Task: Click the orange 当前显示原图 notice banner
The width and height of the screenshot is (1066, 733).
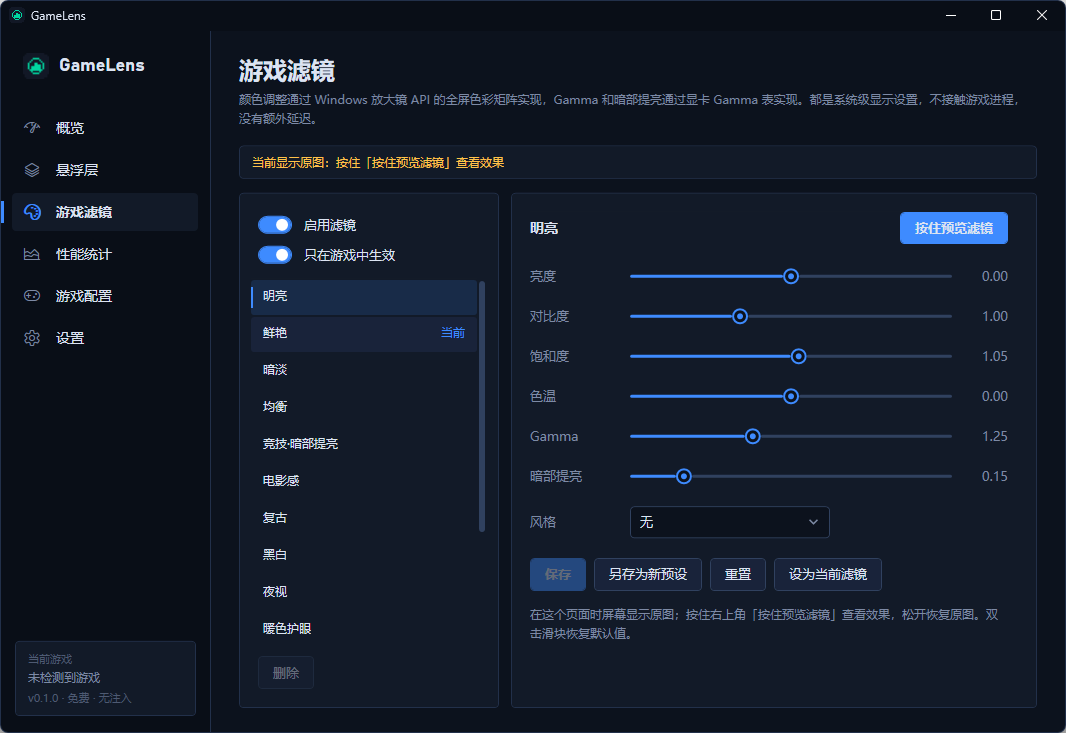Action: click(638, 163)
